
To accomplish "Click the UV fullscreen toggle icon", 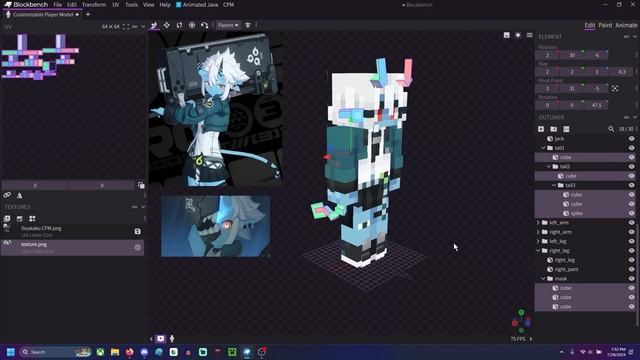I will (x=126, y=27).
